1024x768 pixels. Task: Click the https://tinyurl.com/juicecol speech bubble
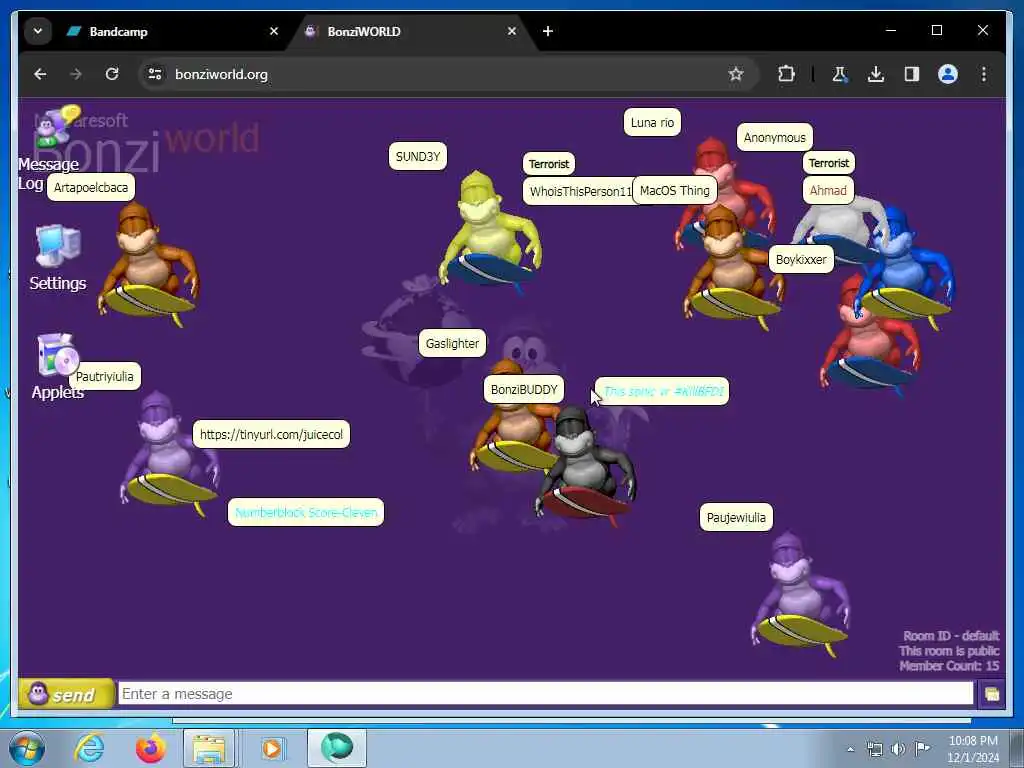click(271, 434)
